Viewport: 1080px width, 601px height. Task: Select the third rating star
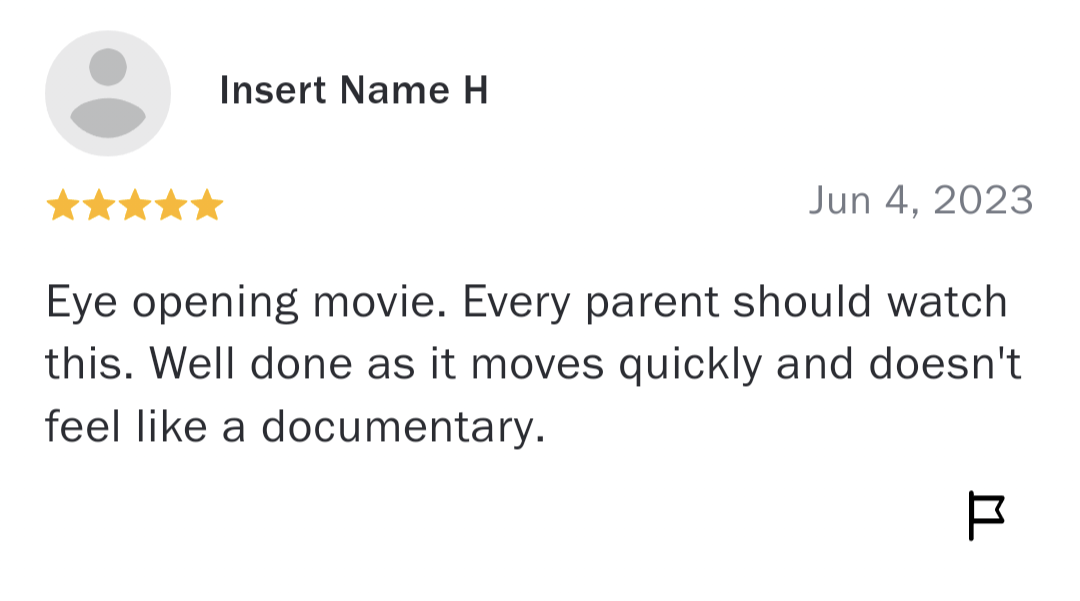[134, 205]
